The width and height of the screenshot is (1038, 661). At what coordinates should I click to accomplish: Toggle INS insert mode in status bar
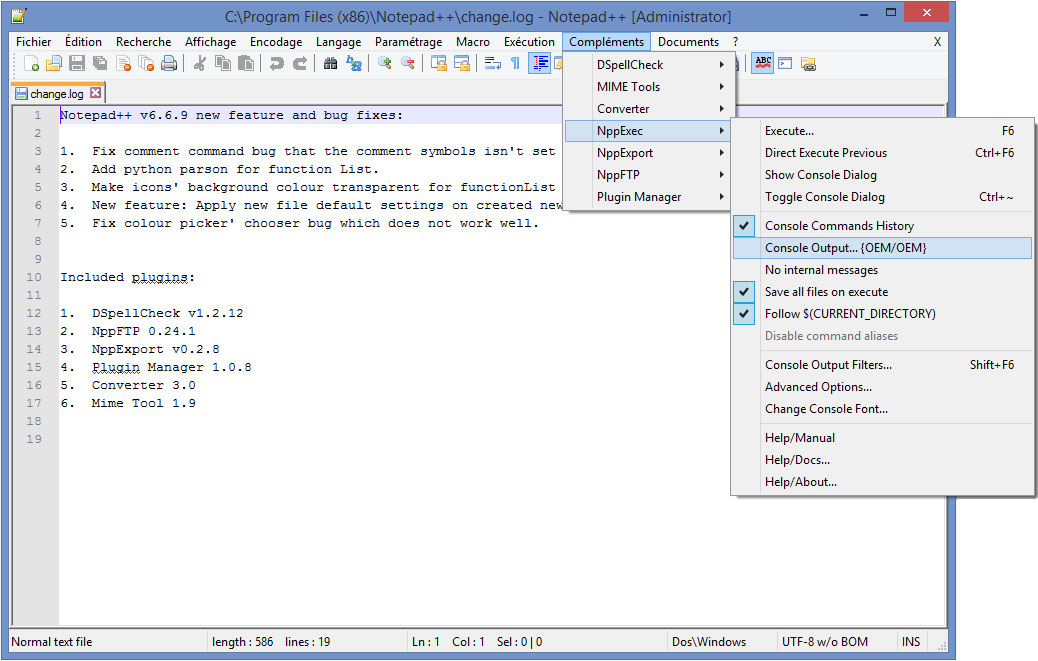point(911,642)
